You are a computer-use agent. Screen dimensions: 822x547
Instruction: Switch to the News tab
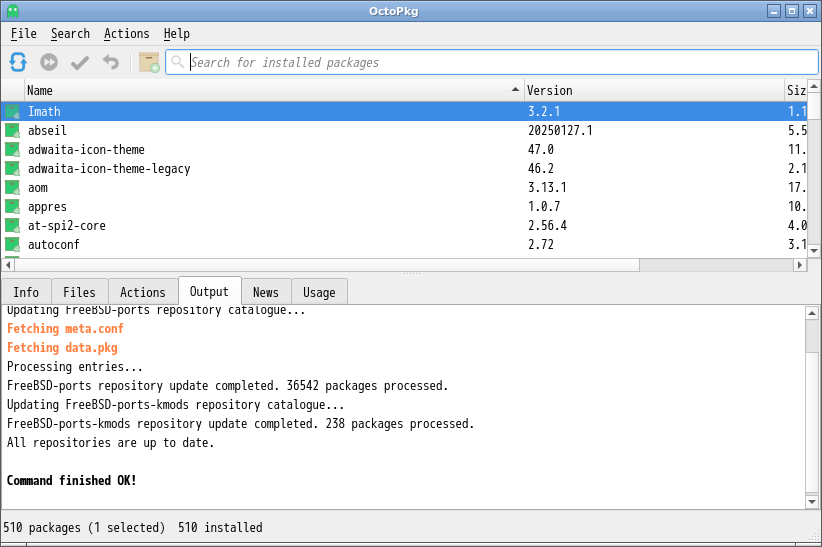tap(266, 292)
